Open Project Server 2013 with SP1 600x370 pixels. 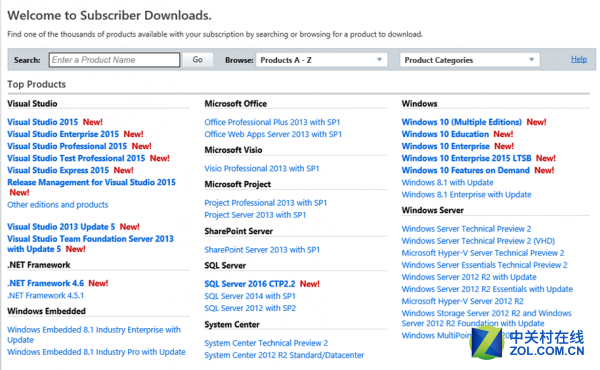tap(255, 215)
